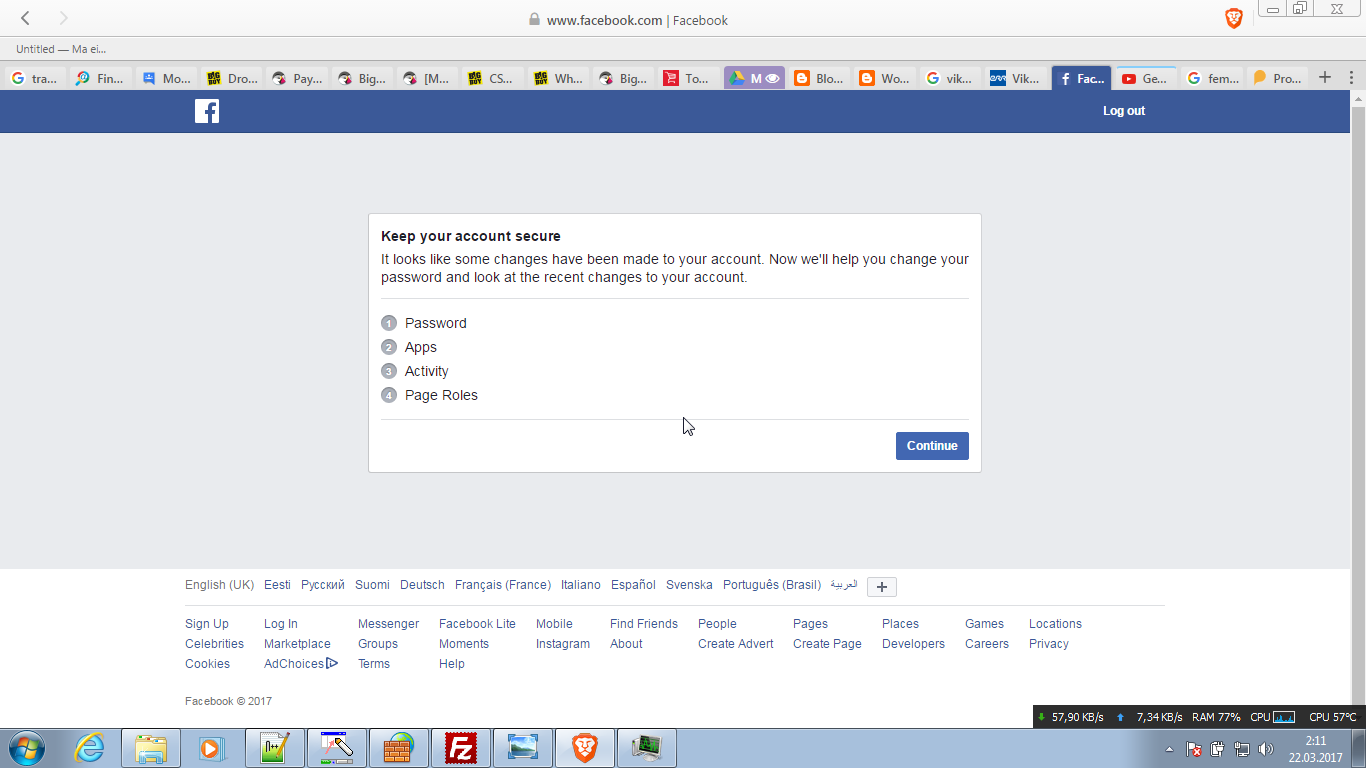Click the Careers footer link
Screen dimensions: 1366x768
[987, 644]
